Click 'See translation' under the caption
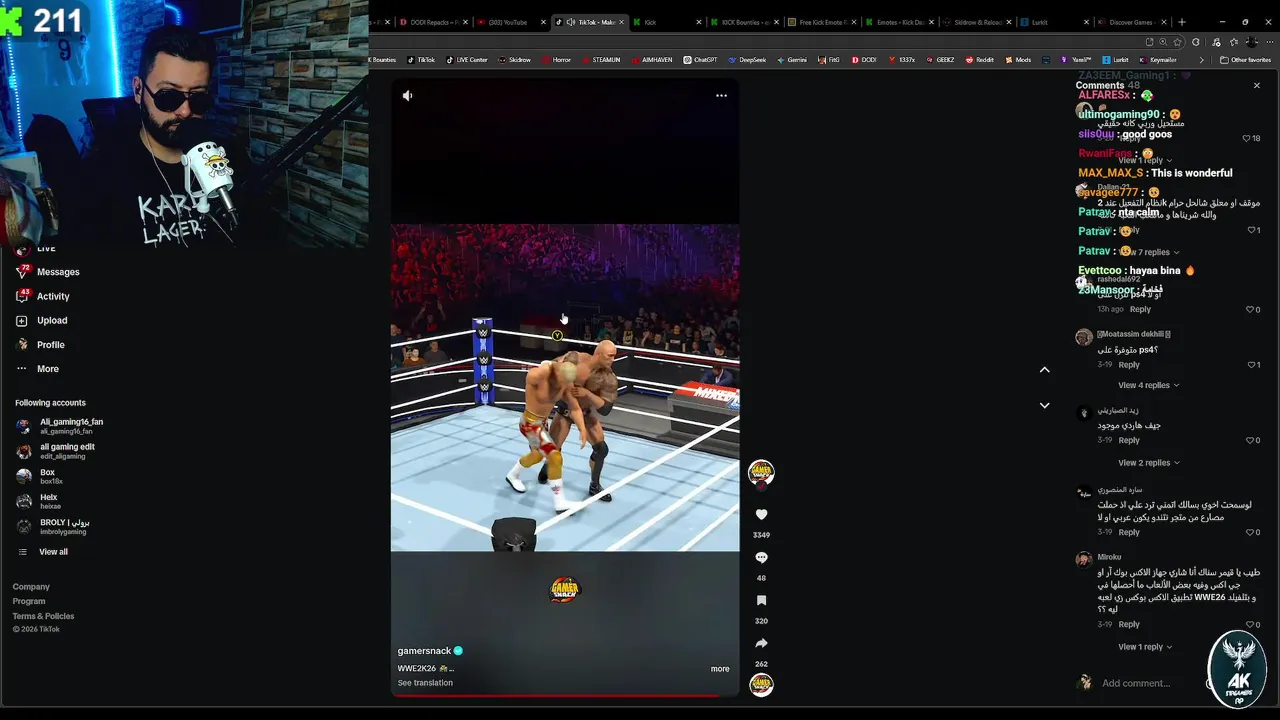This screenshot has height=720, width=1280. 425,683
